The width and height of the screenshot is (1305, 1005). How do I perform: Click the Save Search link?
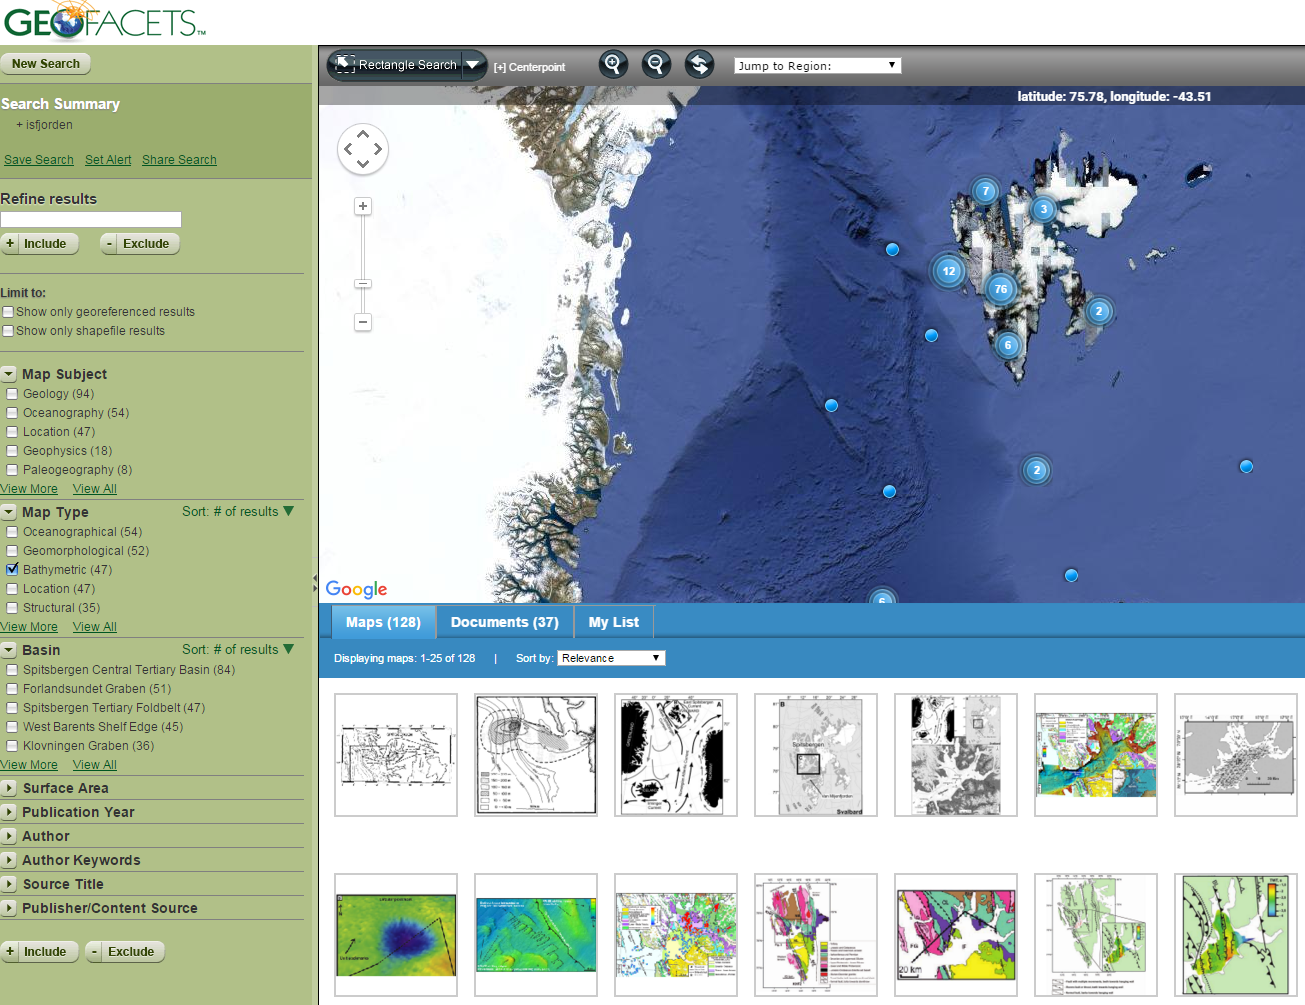[39, 160]
